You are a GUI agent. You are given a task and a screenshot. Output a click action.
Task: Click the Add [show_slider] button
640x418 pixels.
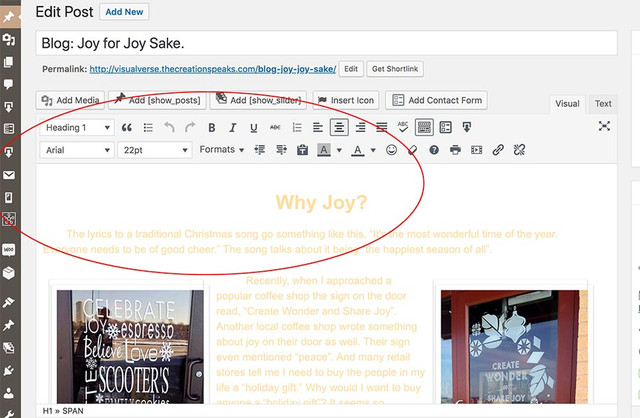[x=258, y=100]
